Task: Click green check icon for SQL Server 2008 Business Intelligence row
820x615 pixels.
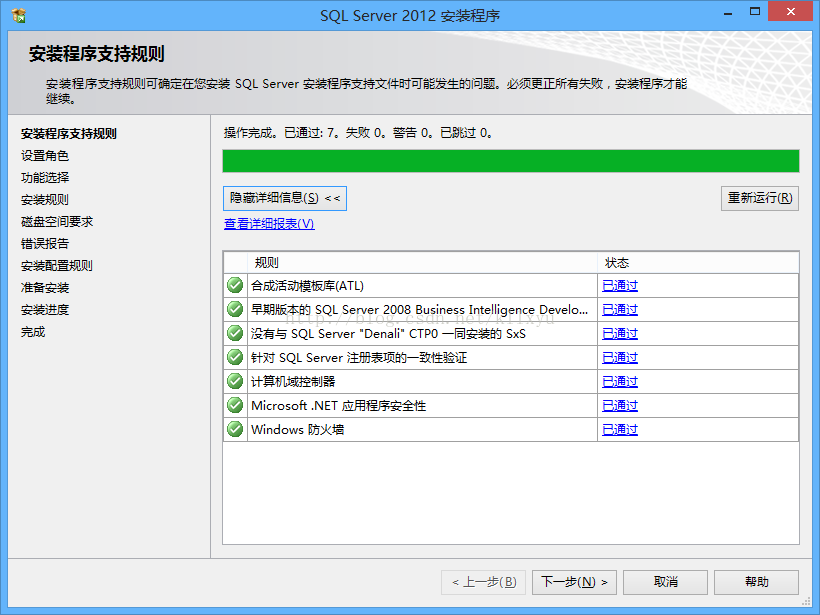Action: click(235, 309)
